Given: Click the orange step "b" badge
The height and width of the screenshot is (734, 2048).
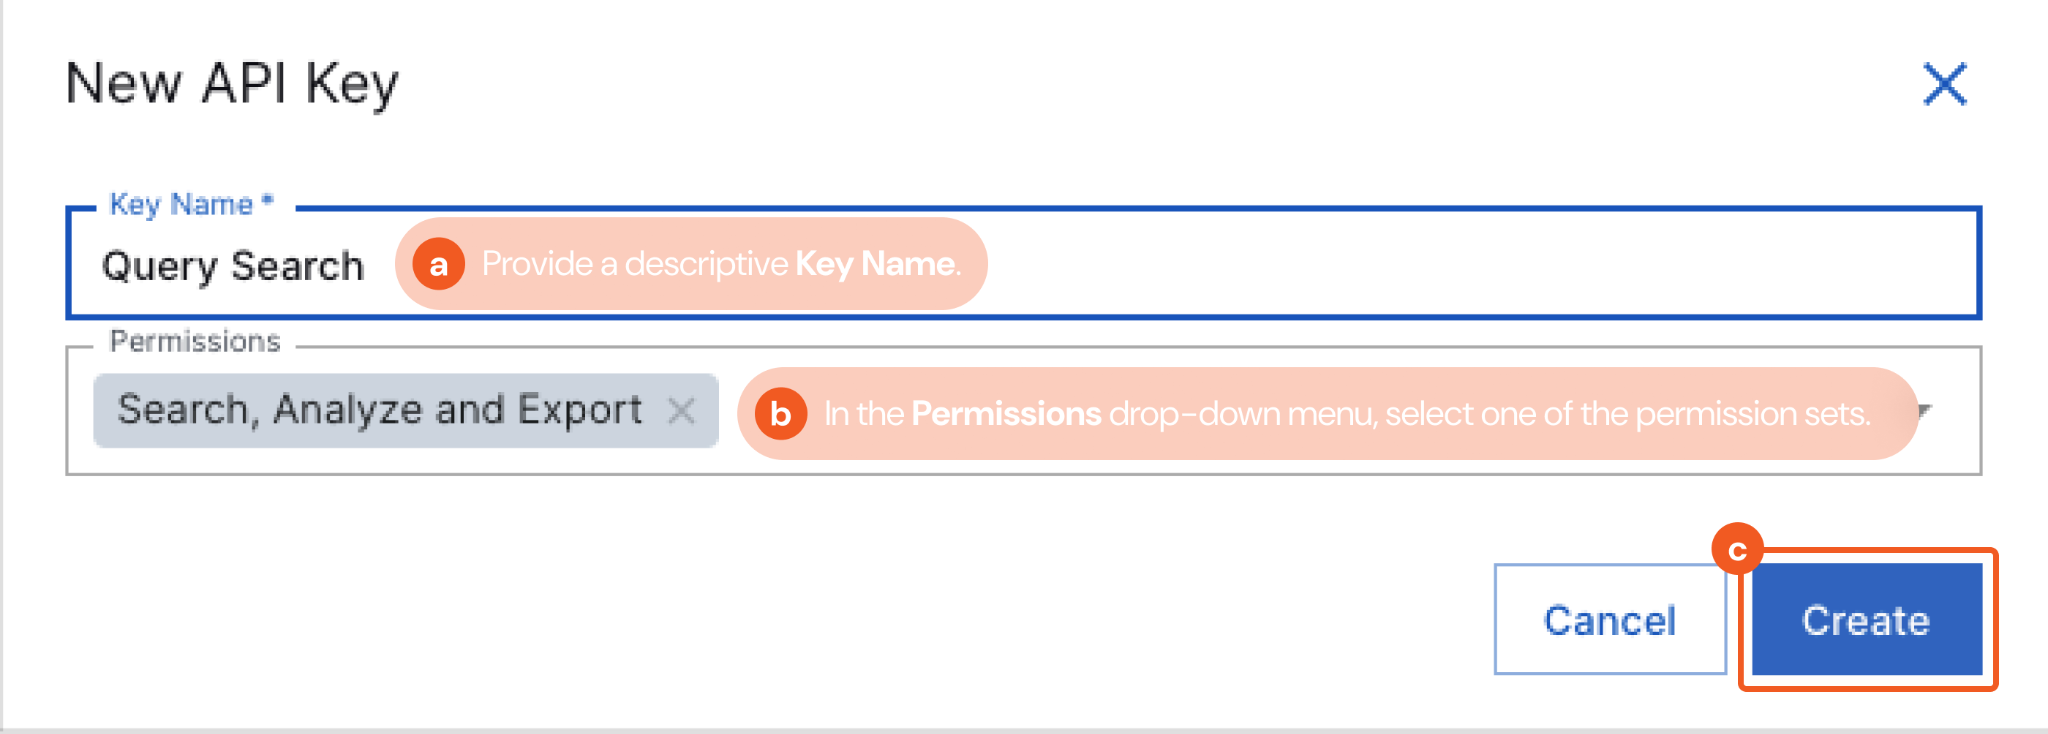Looking at the screenshot, I should pyautogui.click(x=781, y=413).
